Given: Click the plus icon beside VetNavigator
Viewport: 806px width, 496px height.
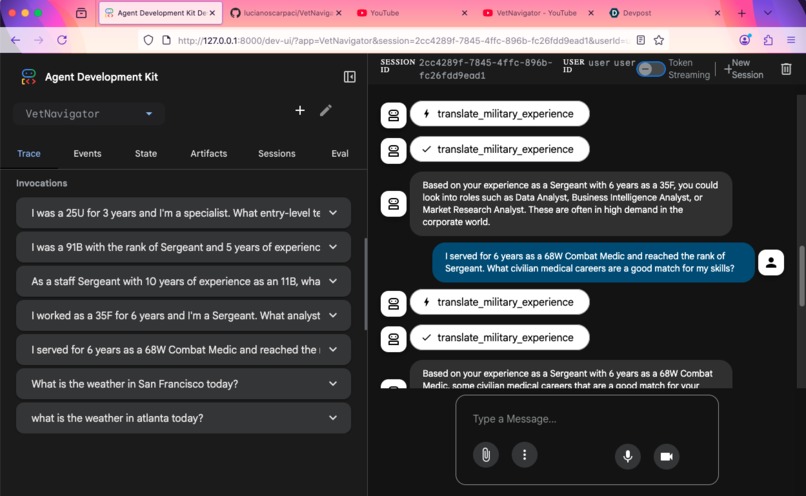Looking at the screenshot, I should (300, 111).
